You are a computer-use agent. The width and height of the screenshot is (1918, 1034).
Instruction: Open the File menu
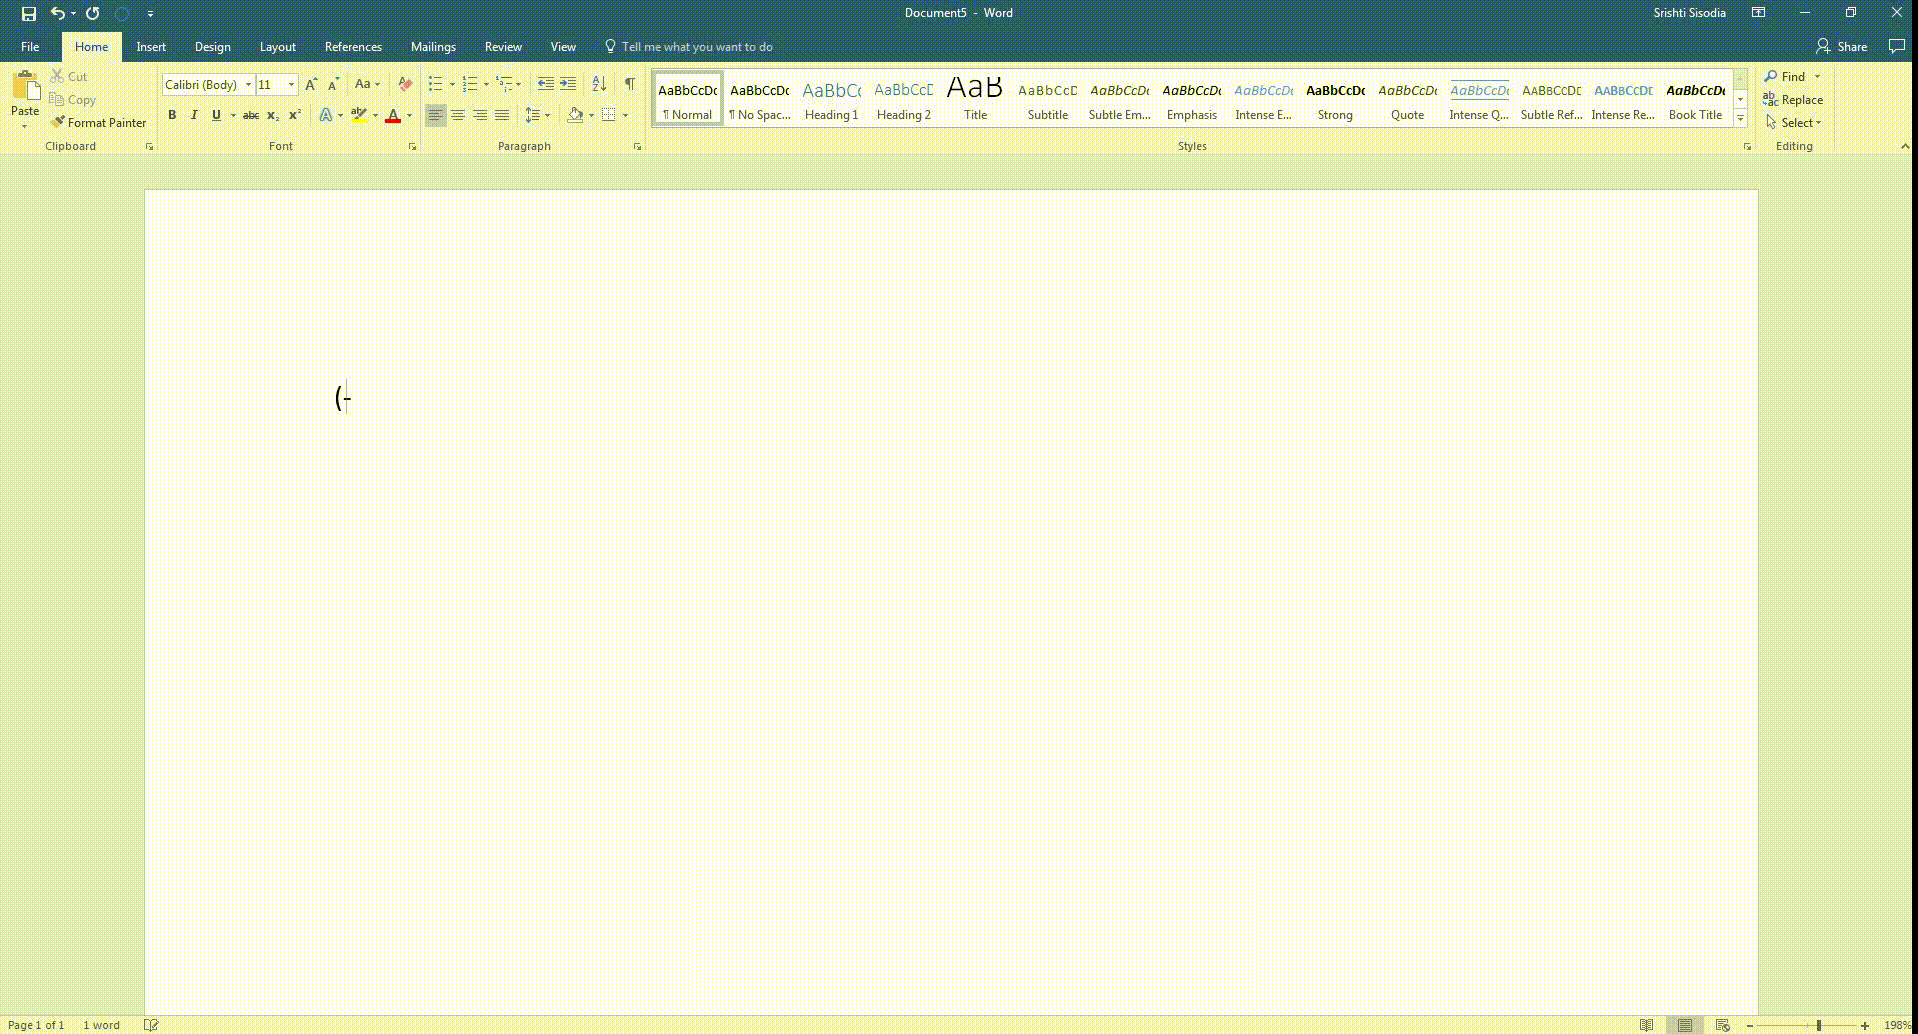pyautogui.click(x=30, y=47)
